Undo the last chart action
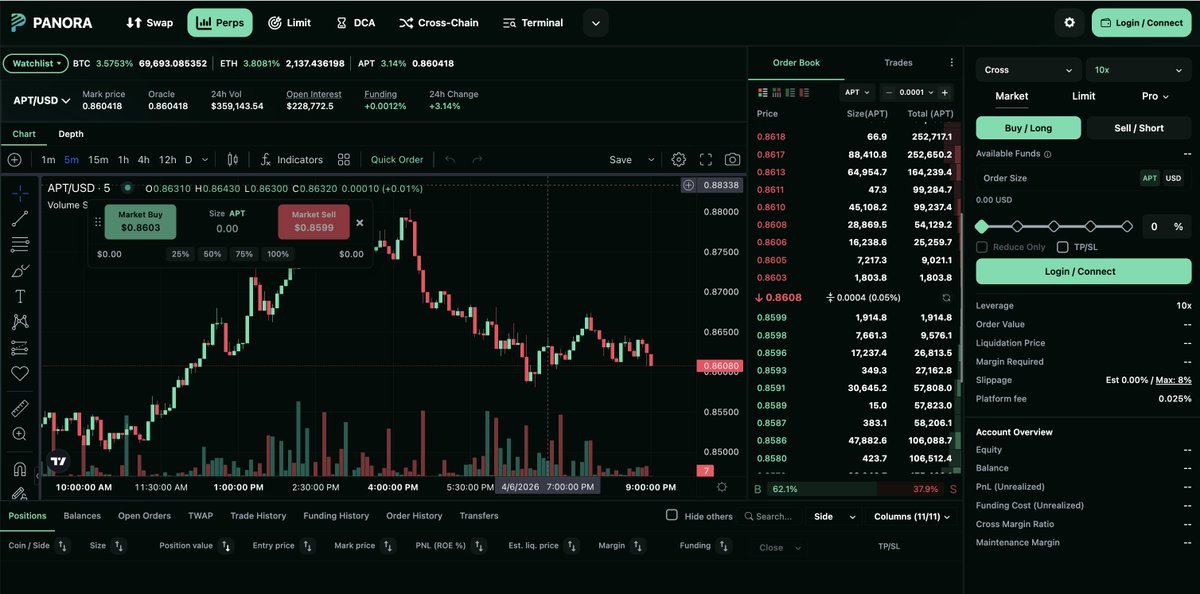 [x=450, y=160]
